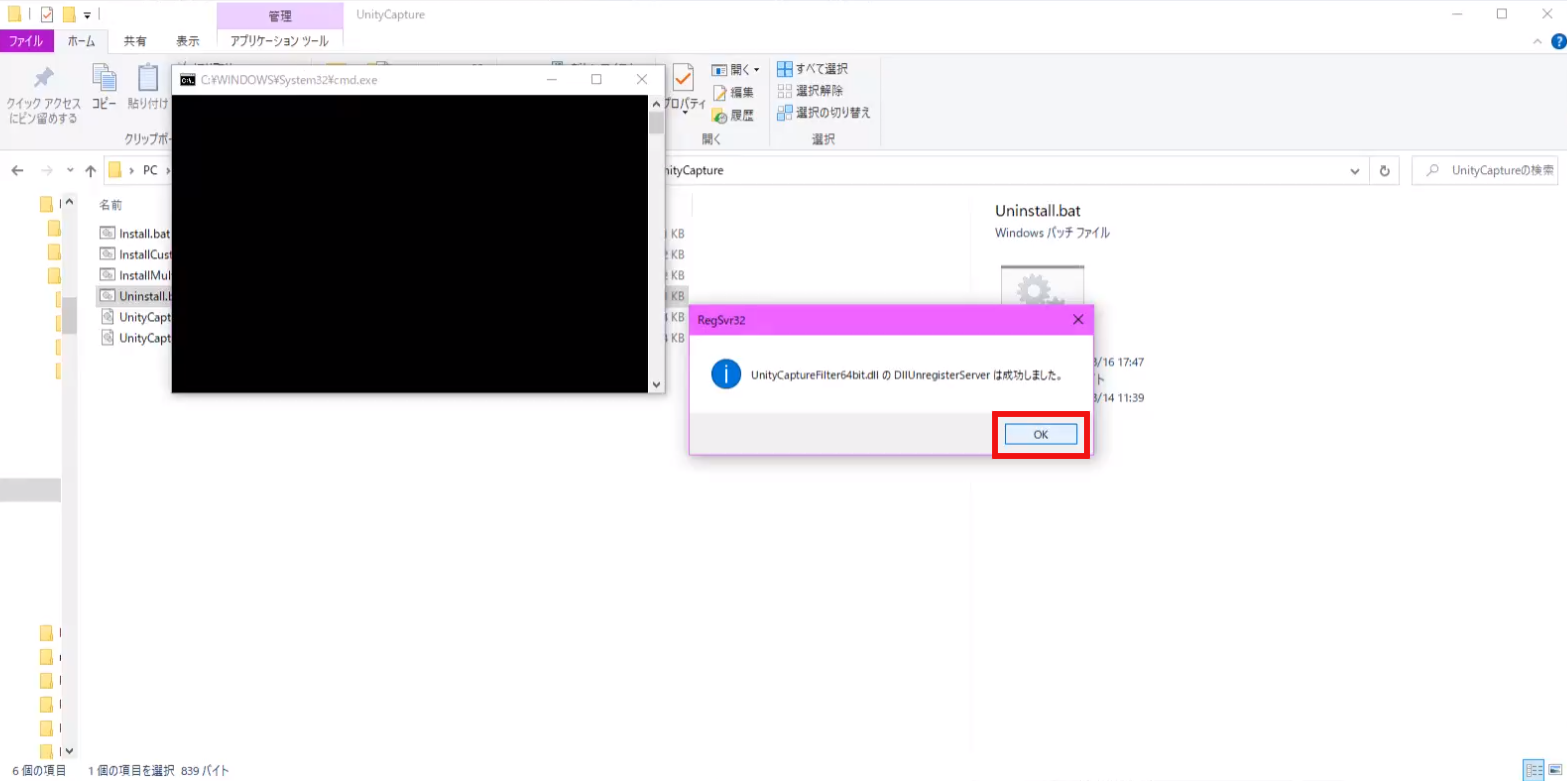
Task: Go back with the Explorer back arrow
Action: (x=18, y=171)
